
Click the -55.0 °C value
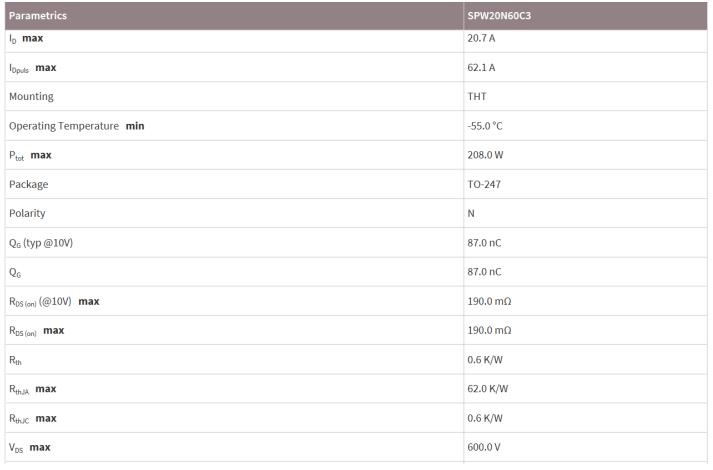click(x=486, y=126)
